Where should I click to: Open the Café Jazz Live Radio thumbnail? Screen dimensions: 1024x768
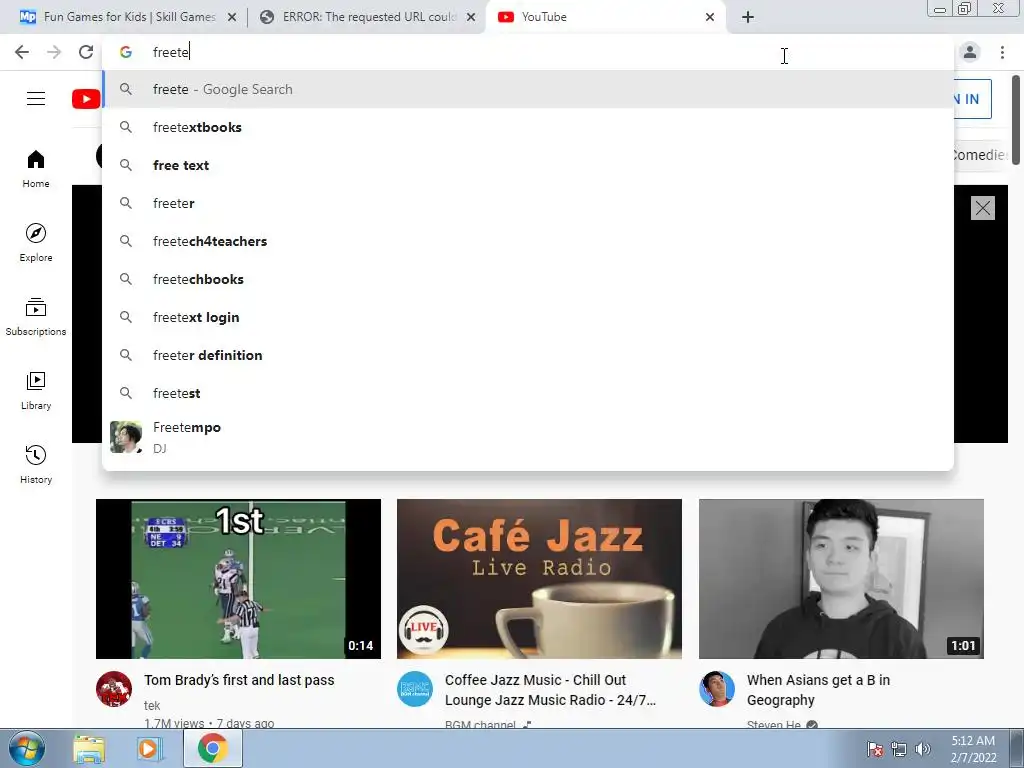point(539,579)
